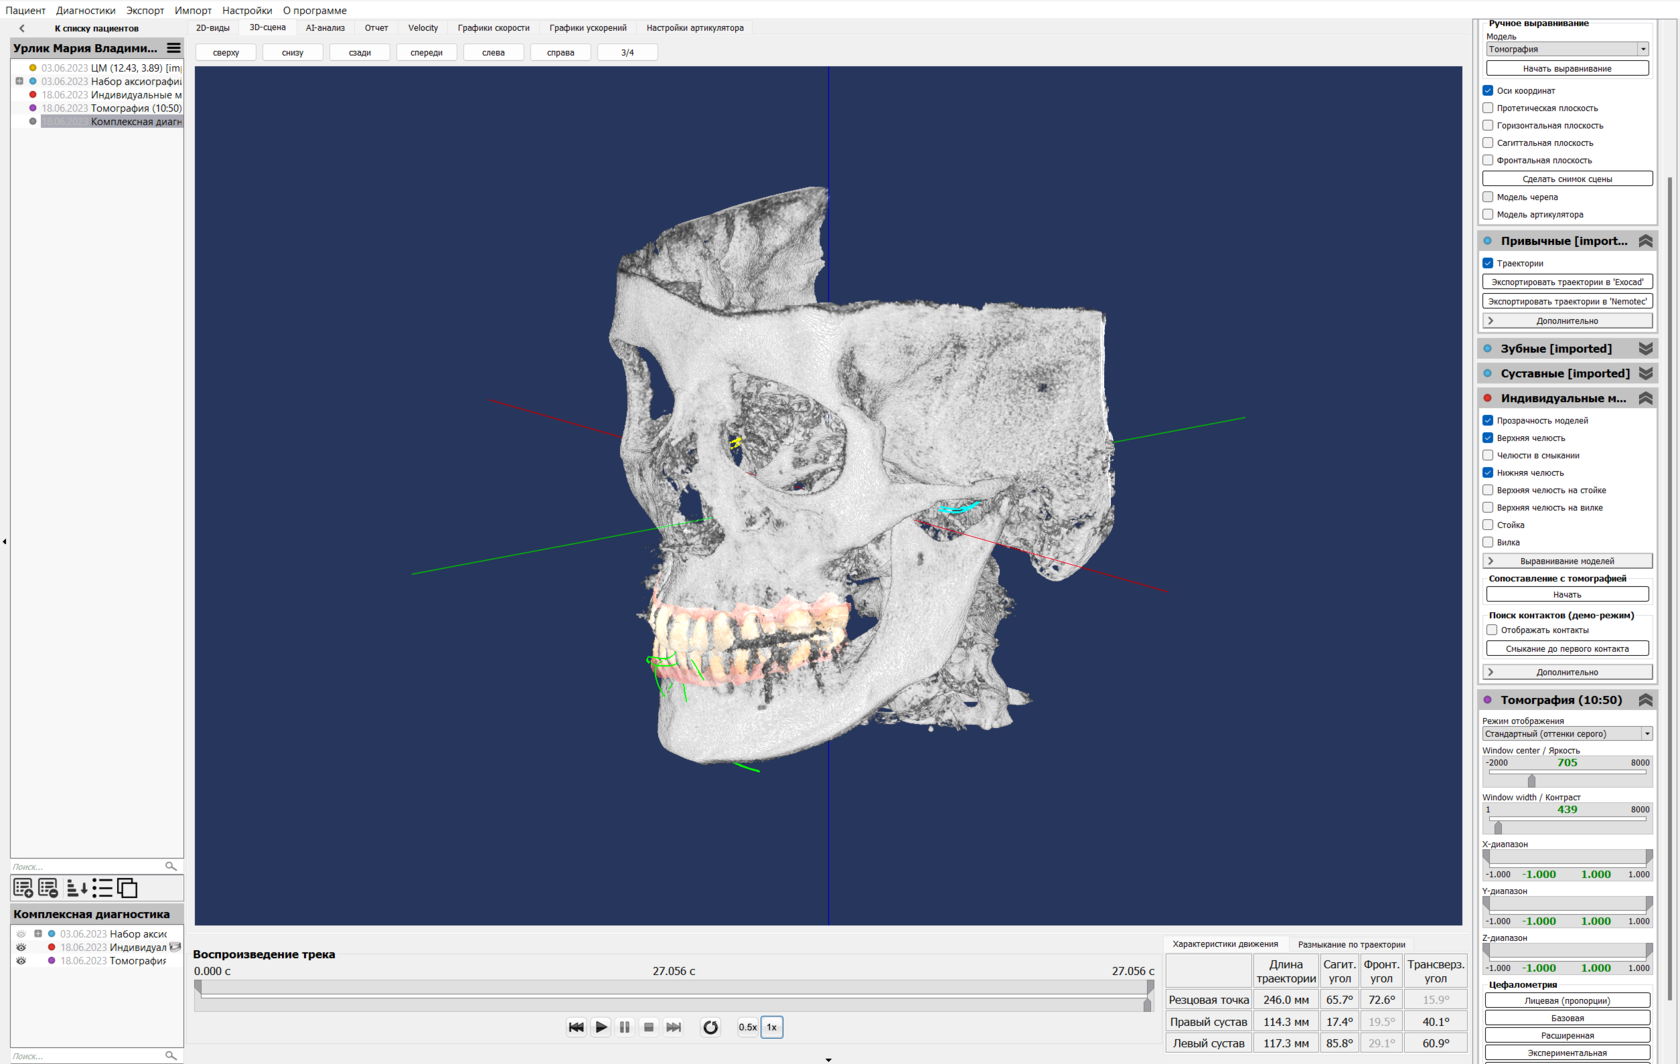Image resolution: width=1680 pixels, height=1064 pixels.
Task: Collapse the left panel with the edge arrow
Action: point(5,541)
